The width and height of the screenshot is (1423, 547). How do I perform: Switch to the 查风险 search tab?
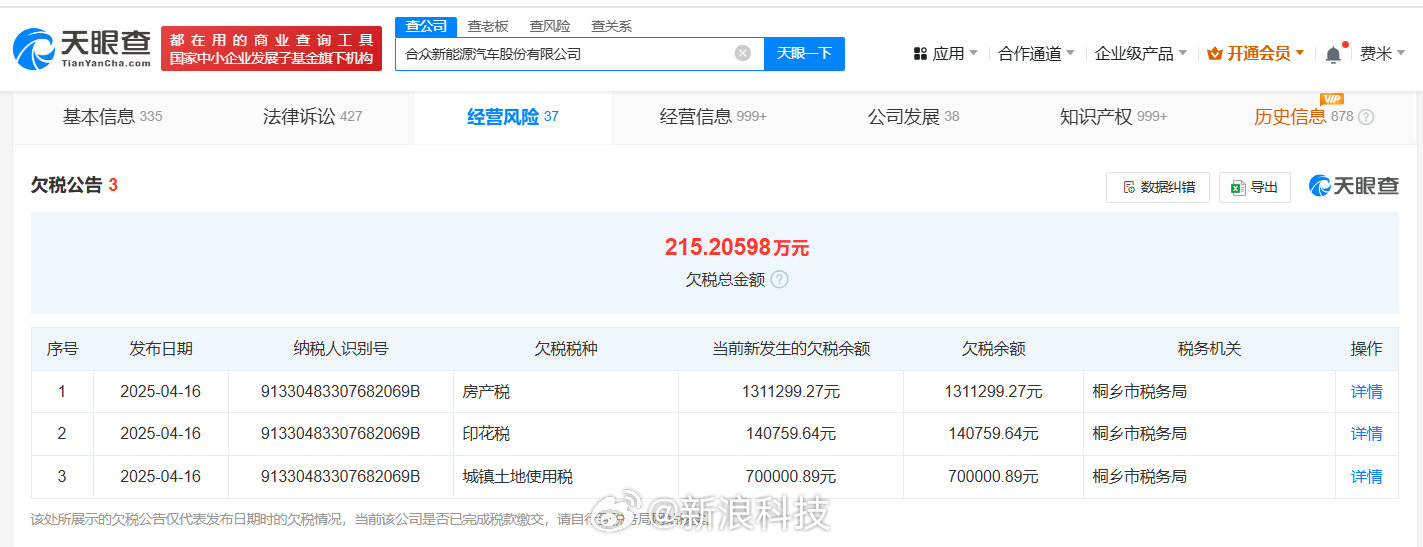click(550, 26)
